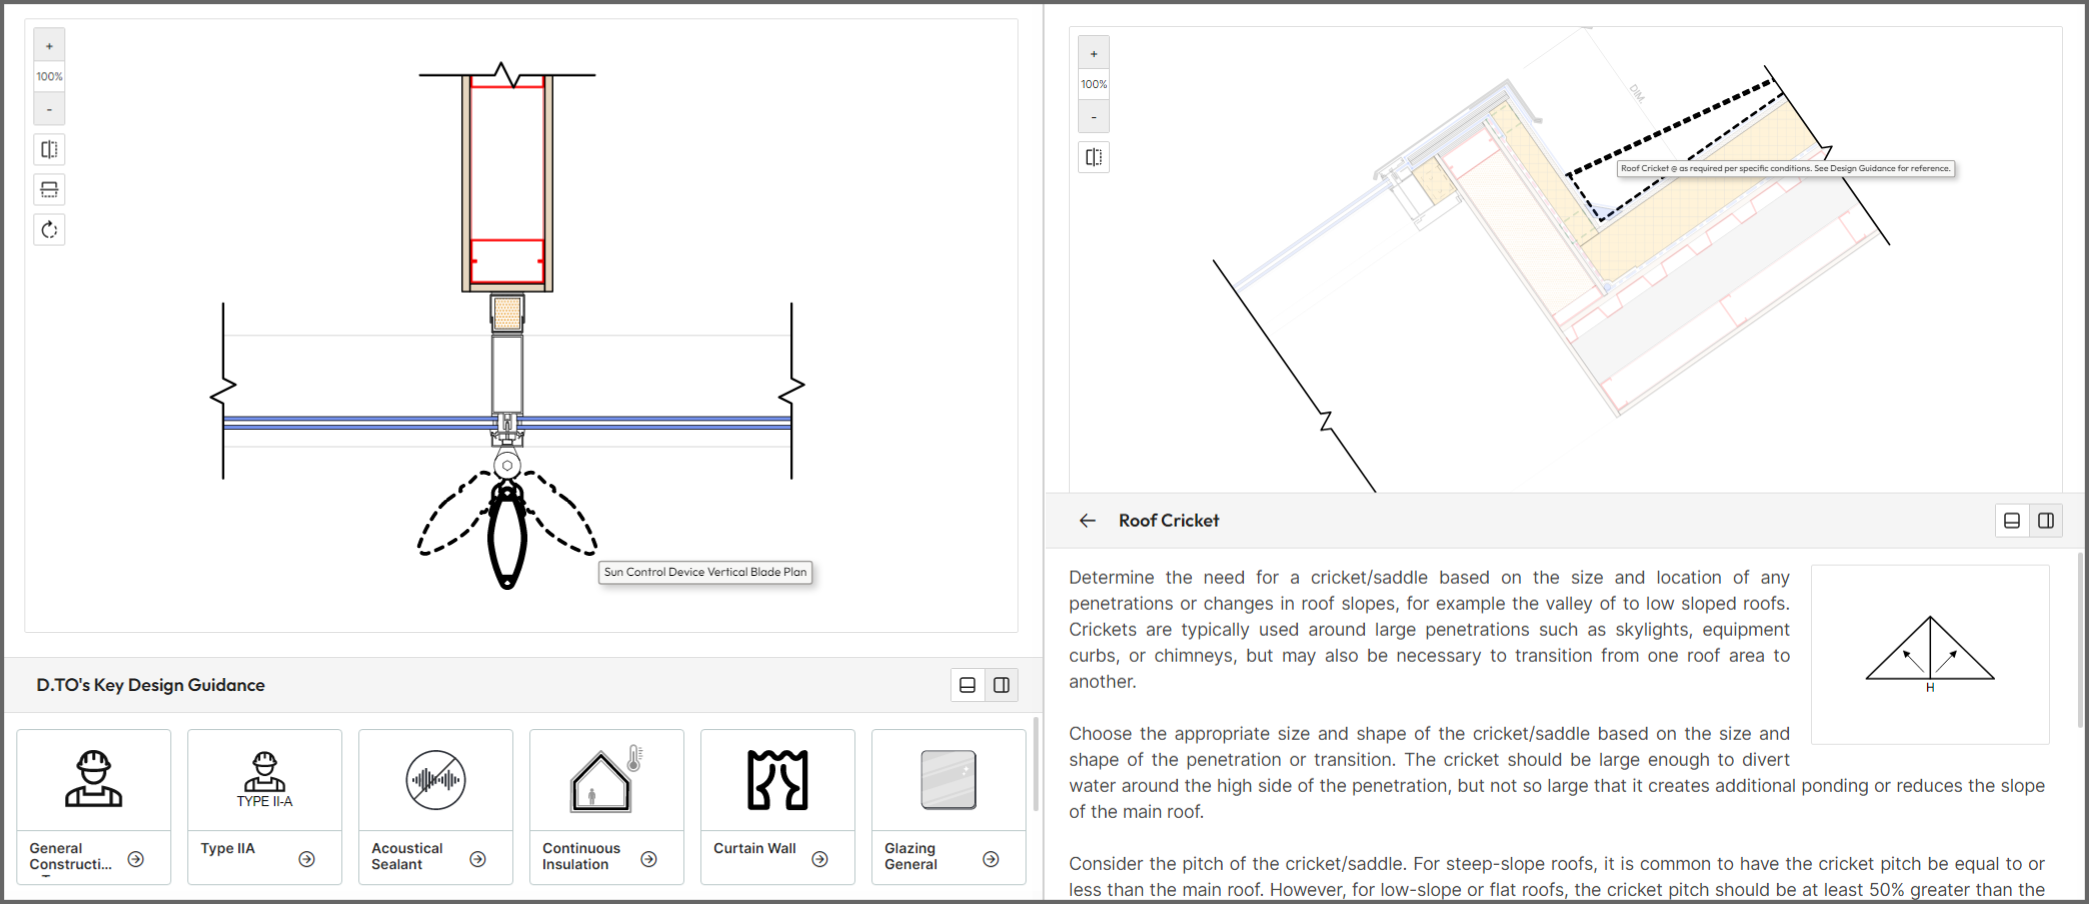Open Acoustical Sealant card arrow
The width and height of the screenshot is (2089, 904).
pyautogui.click(x=478, y=859)
